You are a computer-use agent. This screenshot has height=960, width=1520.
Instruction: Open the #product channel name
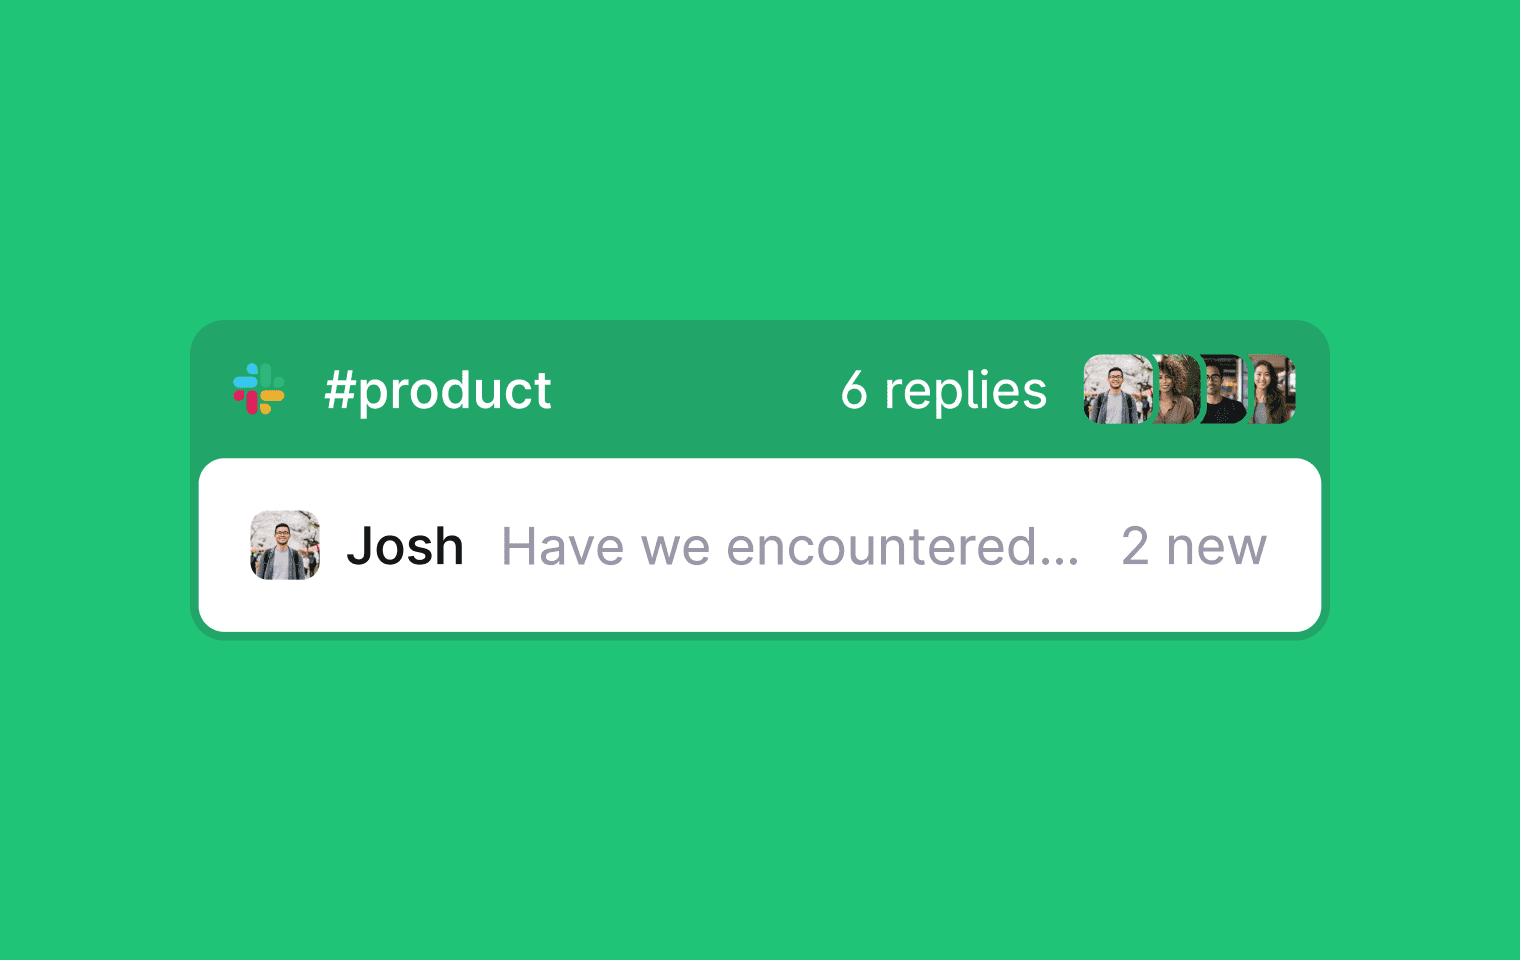point(437,391)
